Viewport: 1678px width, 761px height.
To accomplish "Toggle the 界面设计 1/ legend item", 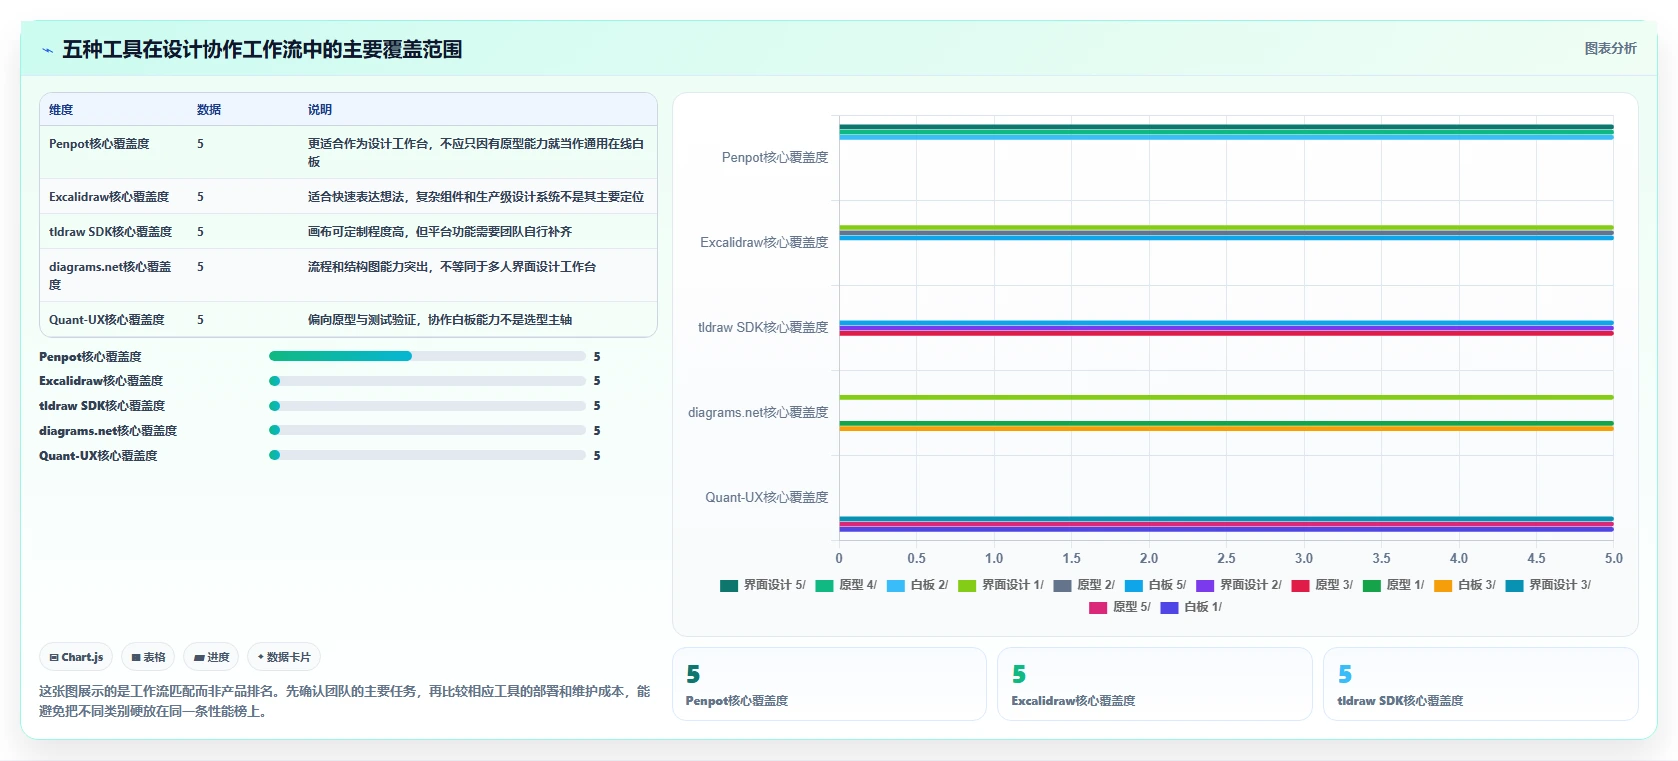I will [1001, 585].
